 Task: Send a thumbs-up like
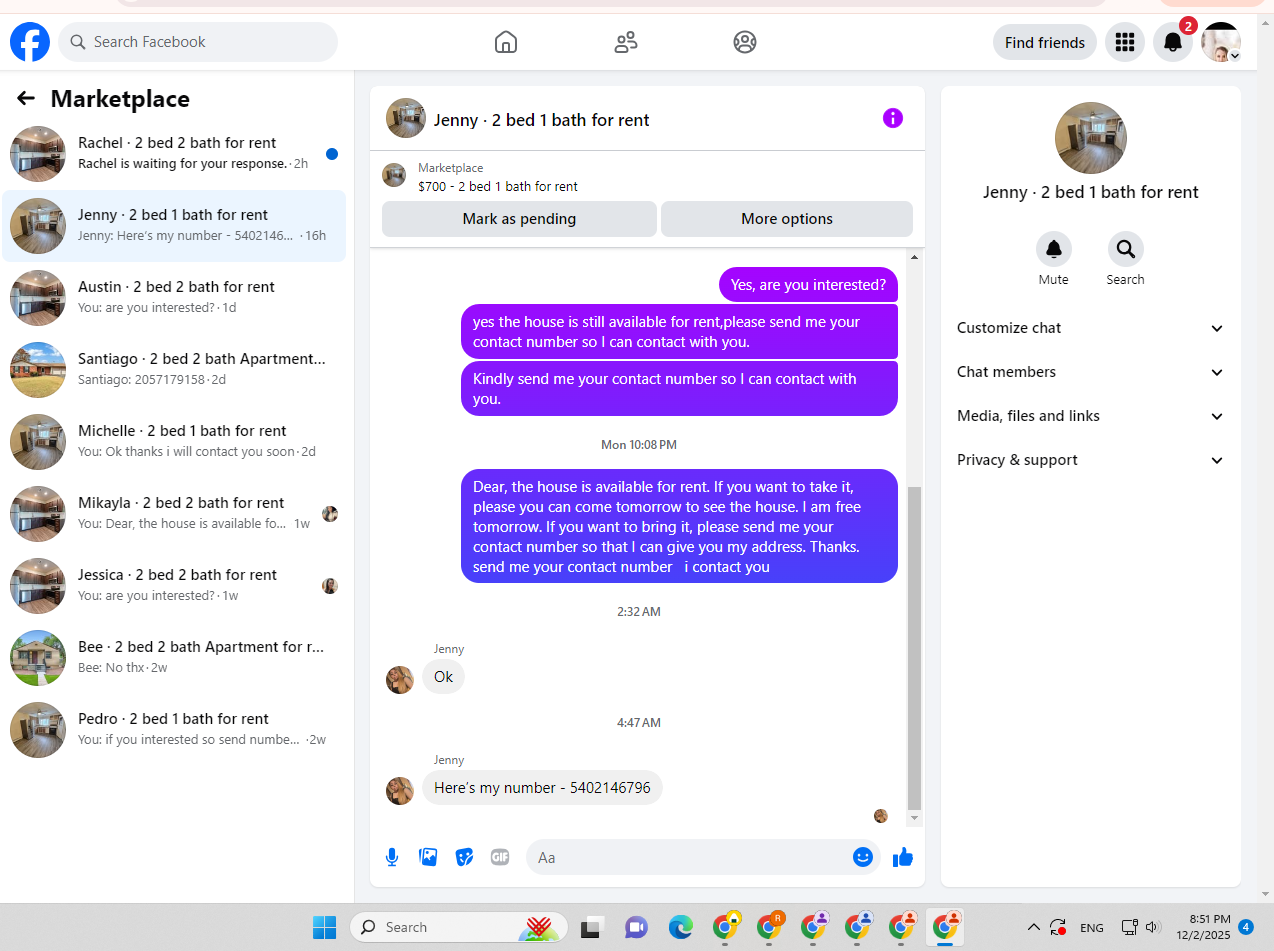[903, 857]
